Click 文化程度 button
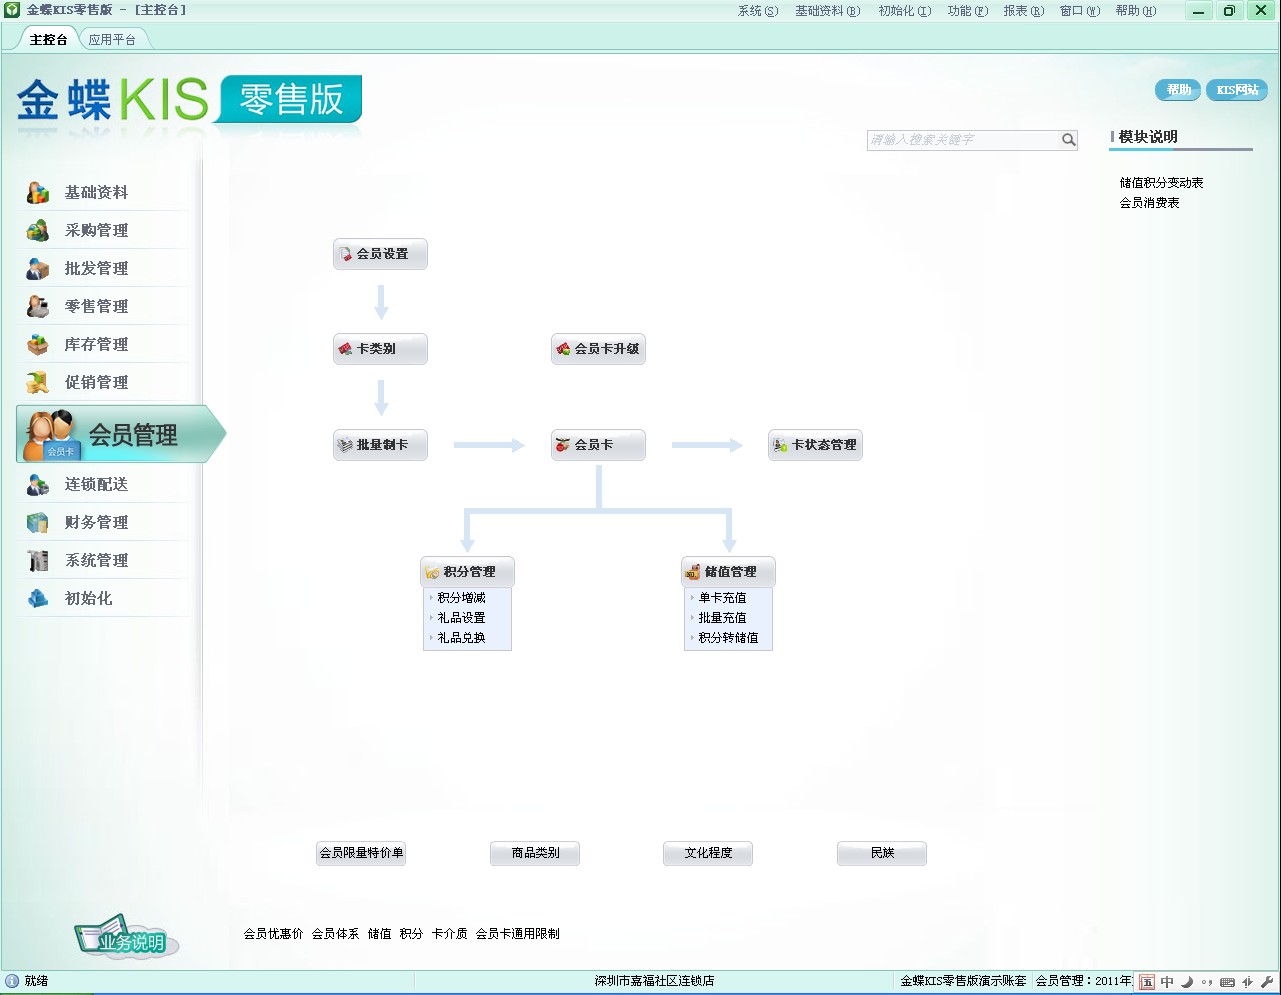The image size is (1281, 995). coord(708,853)
